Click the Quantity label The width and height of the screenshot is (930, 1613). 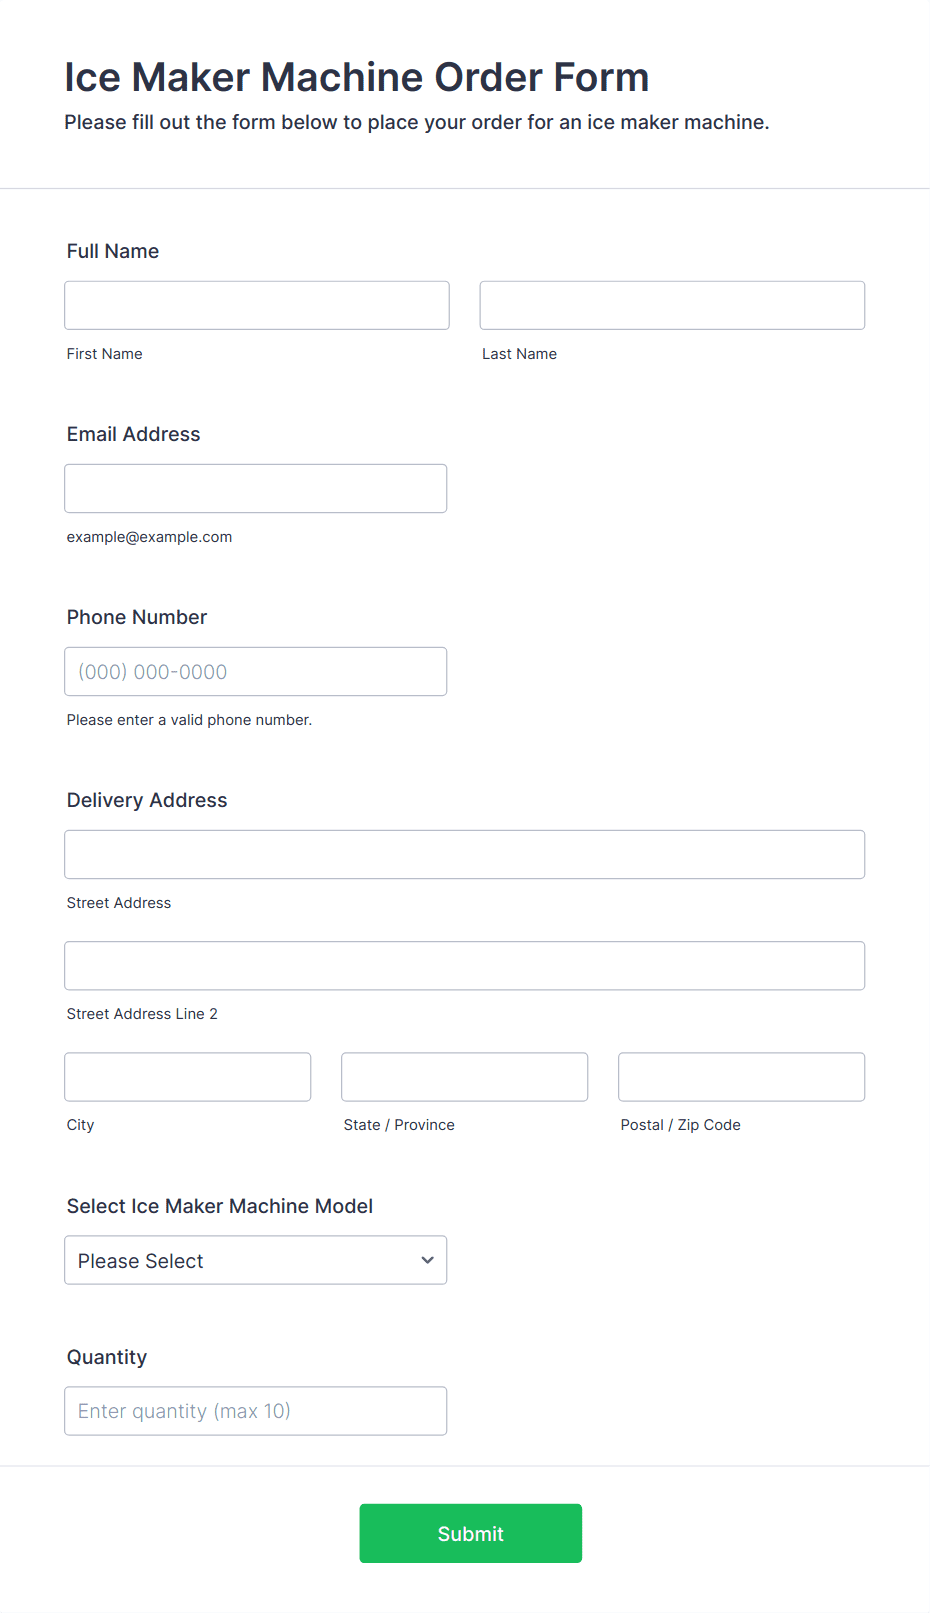click(107, 1357)
